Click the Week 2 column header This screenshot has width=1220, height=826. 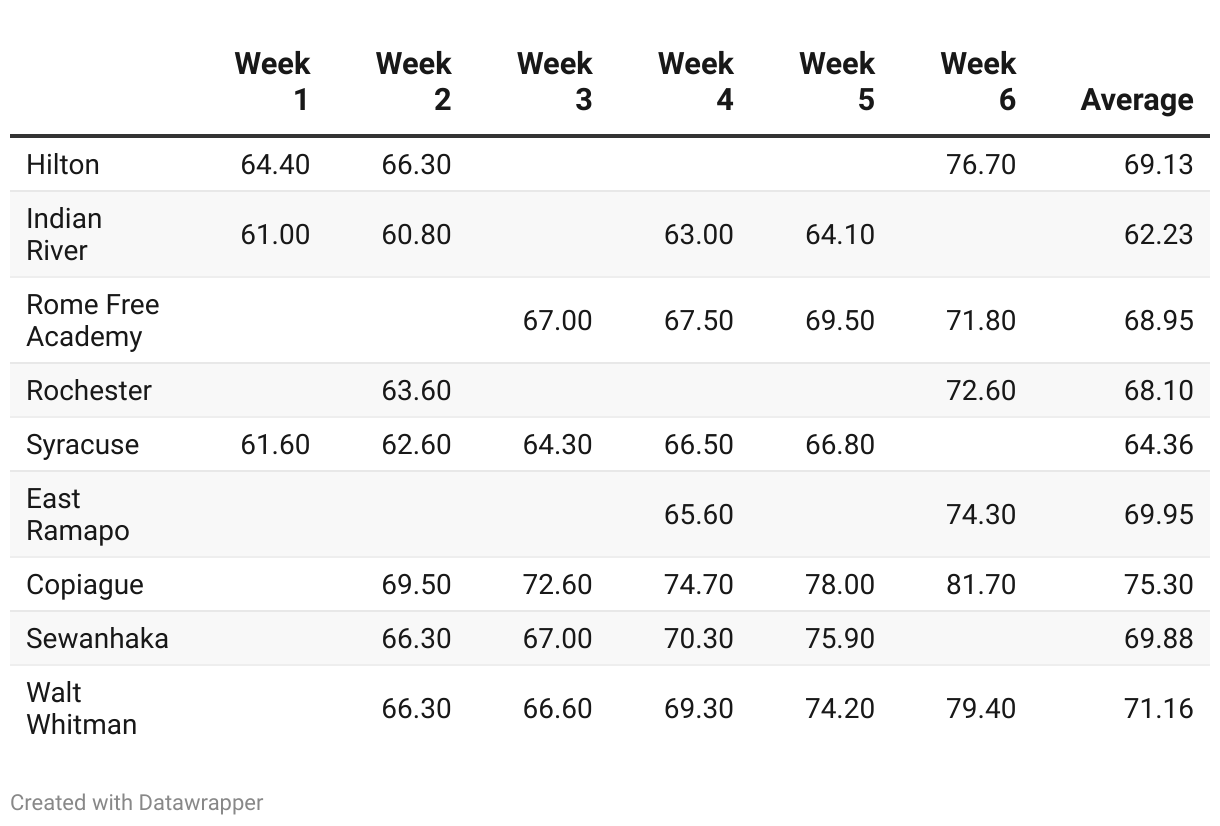pos(413,81)
